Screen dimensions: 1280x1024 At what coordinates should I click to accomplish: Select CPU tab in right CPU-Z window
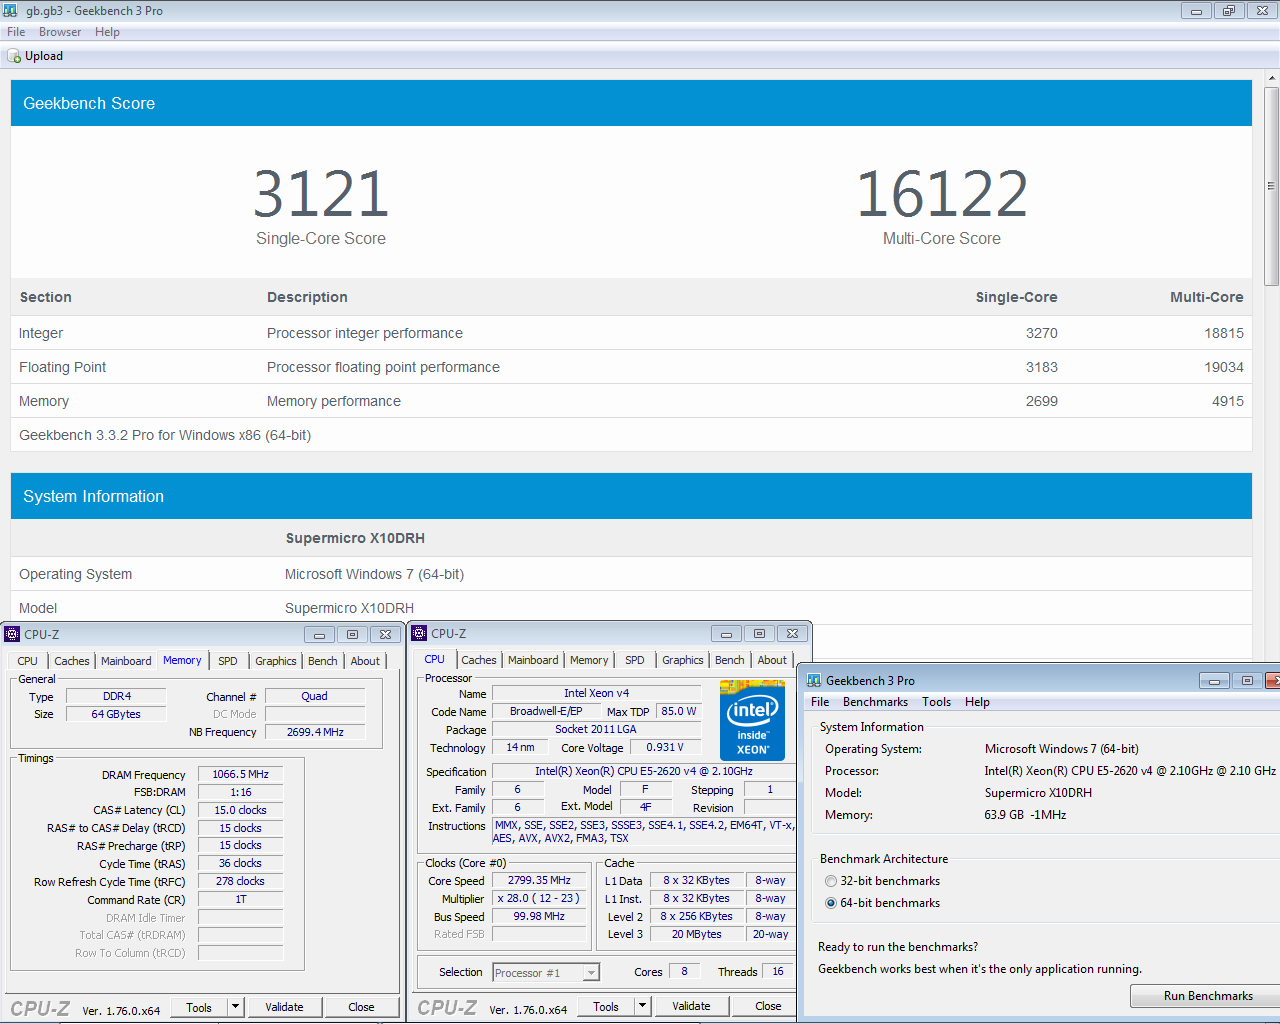pos(434,659)
